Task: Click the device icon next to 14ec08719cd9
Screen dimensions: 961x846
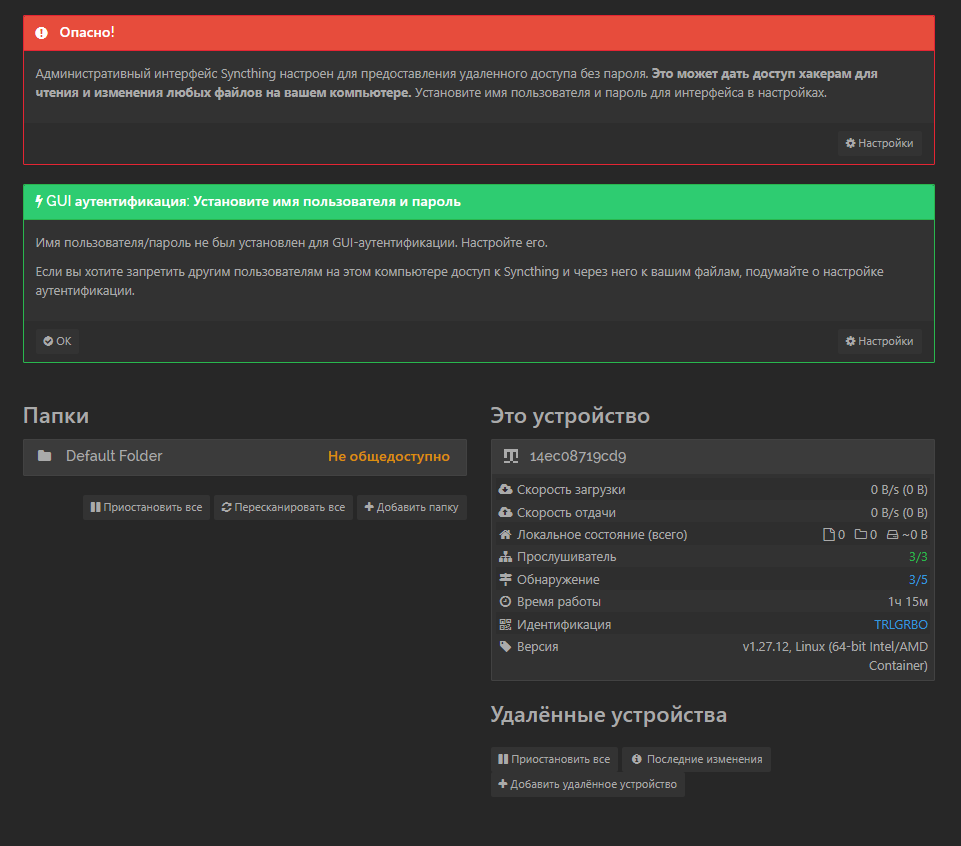Action: (511, 456)
